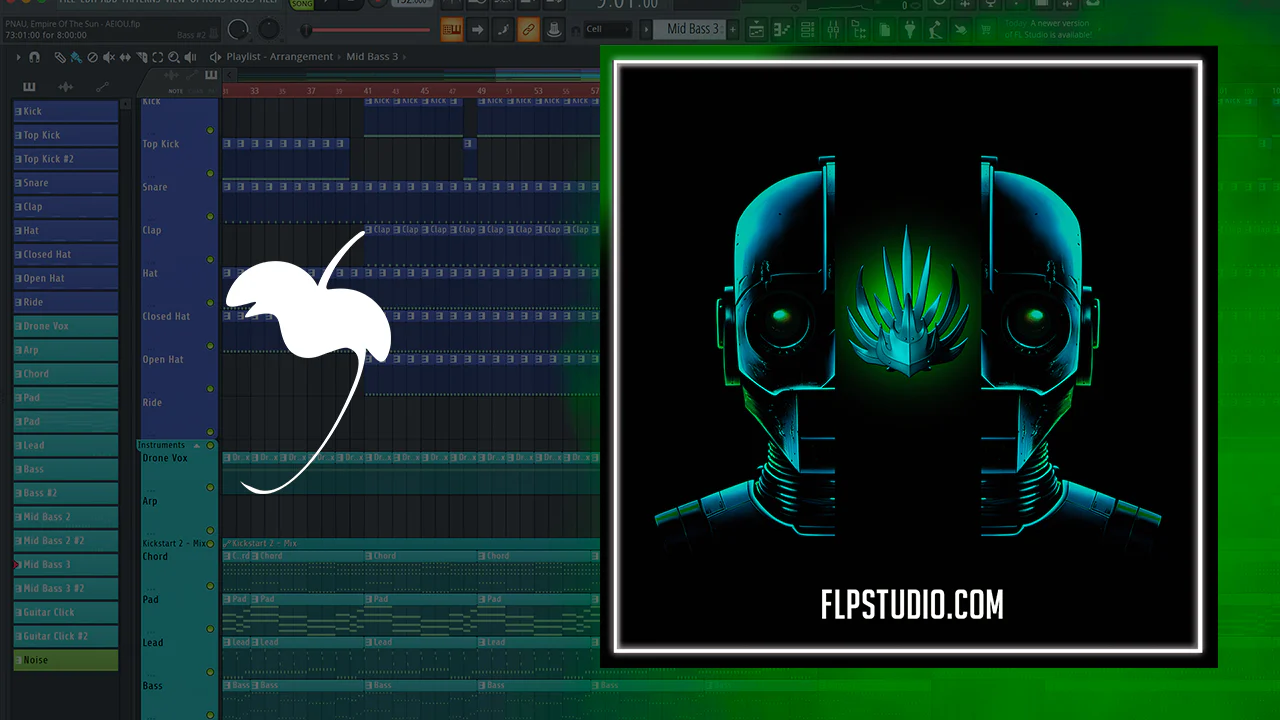Open the Browser view icon
The width and height of the screenshot is (1280, 720).
860,30
